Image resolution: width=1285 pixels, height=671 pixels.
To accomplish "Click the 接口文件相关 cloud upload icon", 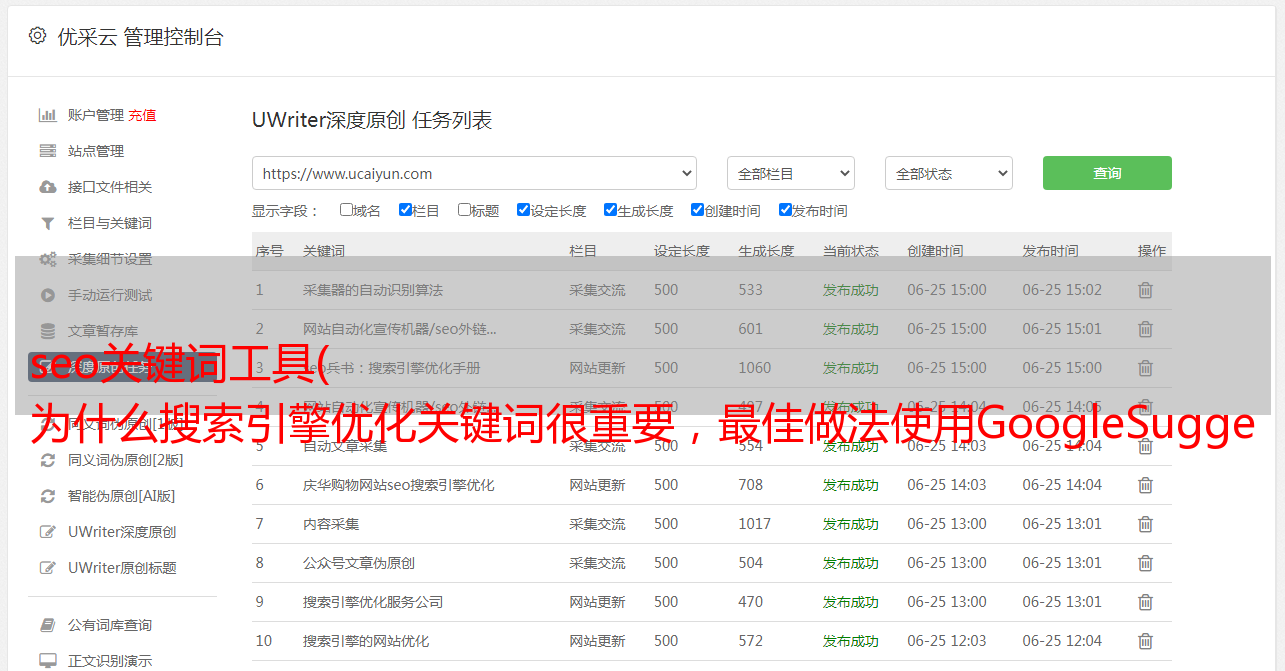I will (47, 187).
